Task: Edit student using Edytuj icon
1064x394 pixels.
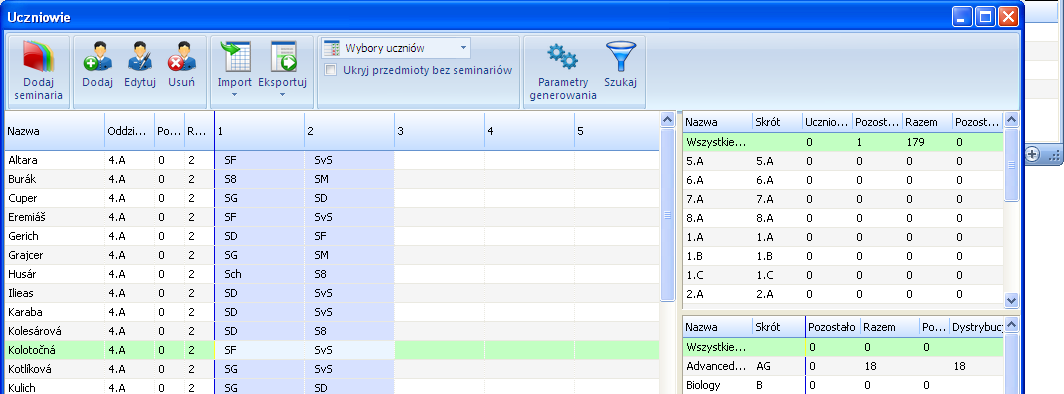Action: coord(140,57)
